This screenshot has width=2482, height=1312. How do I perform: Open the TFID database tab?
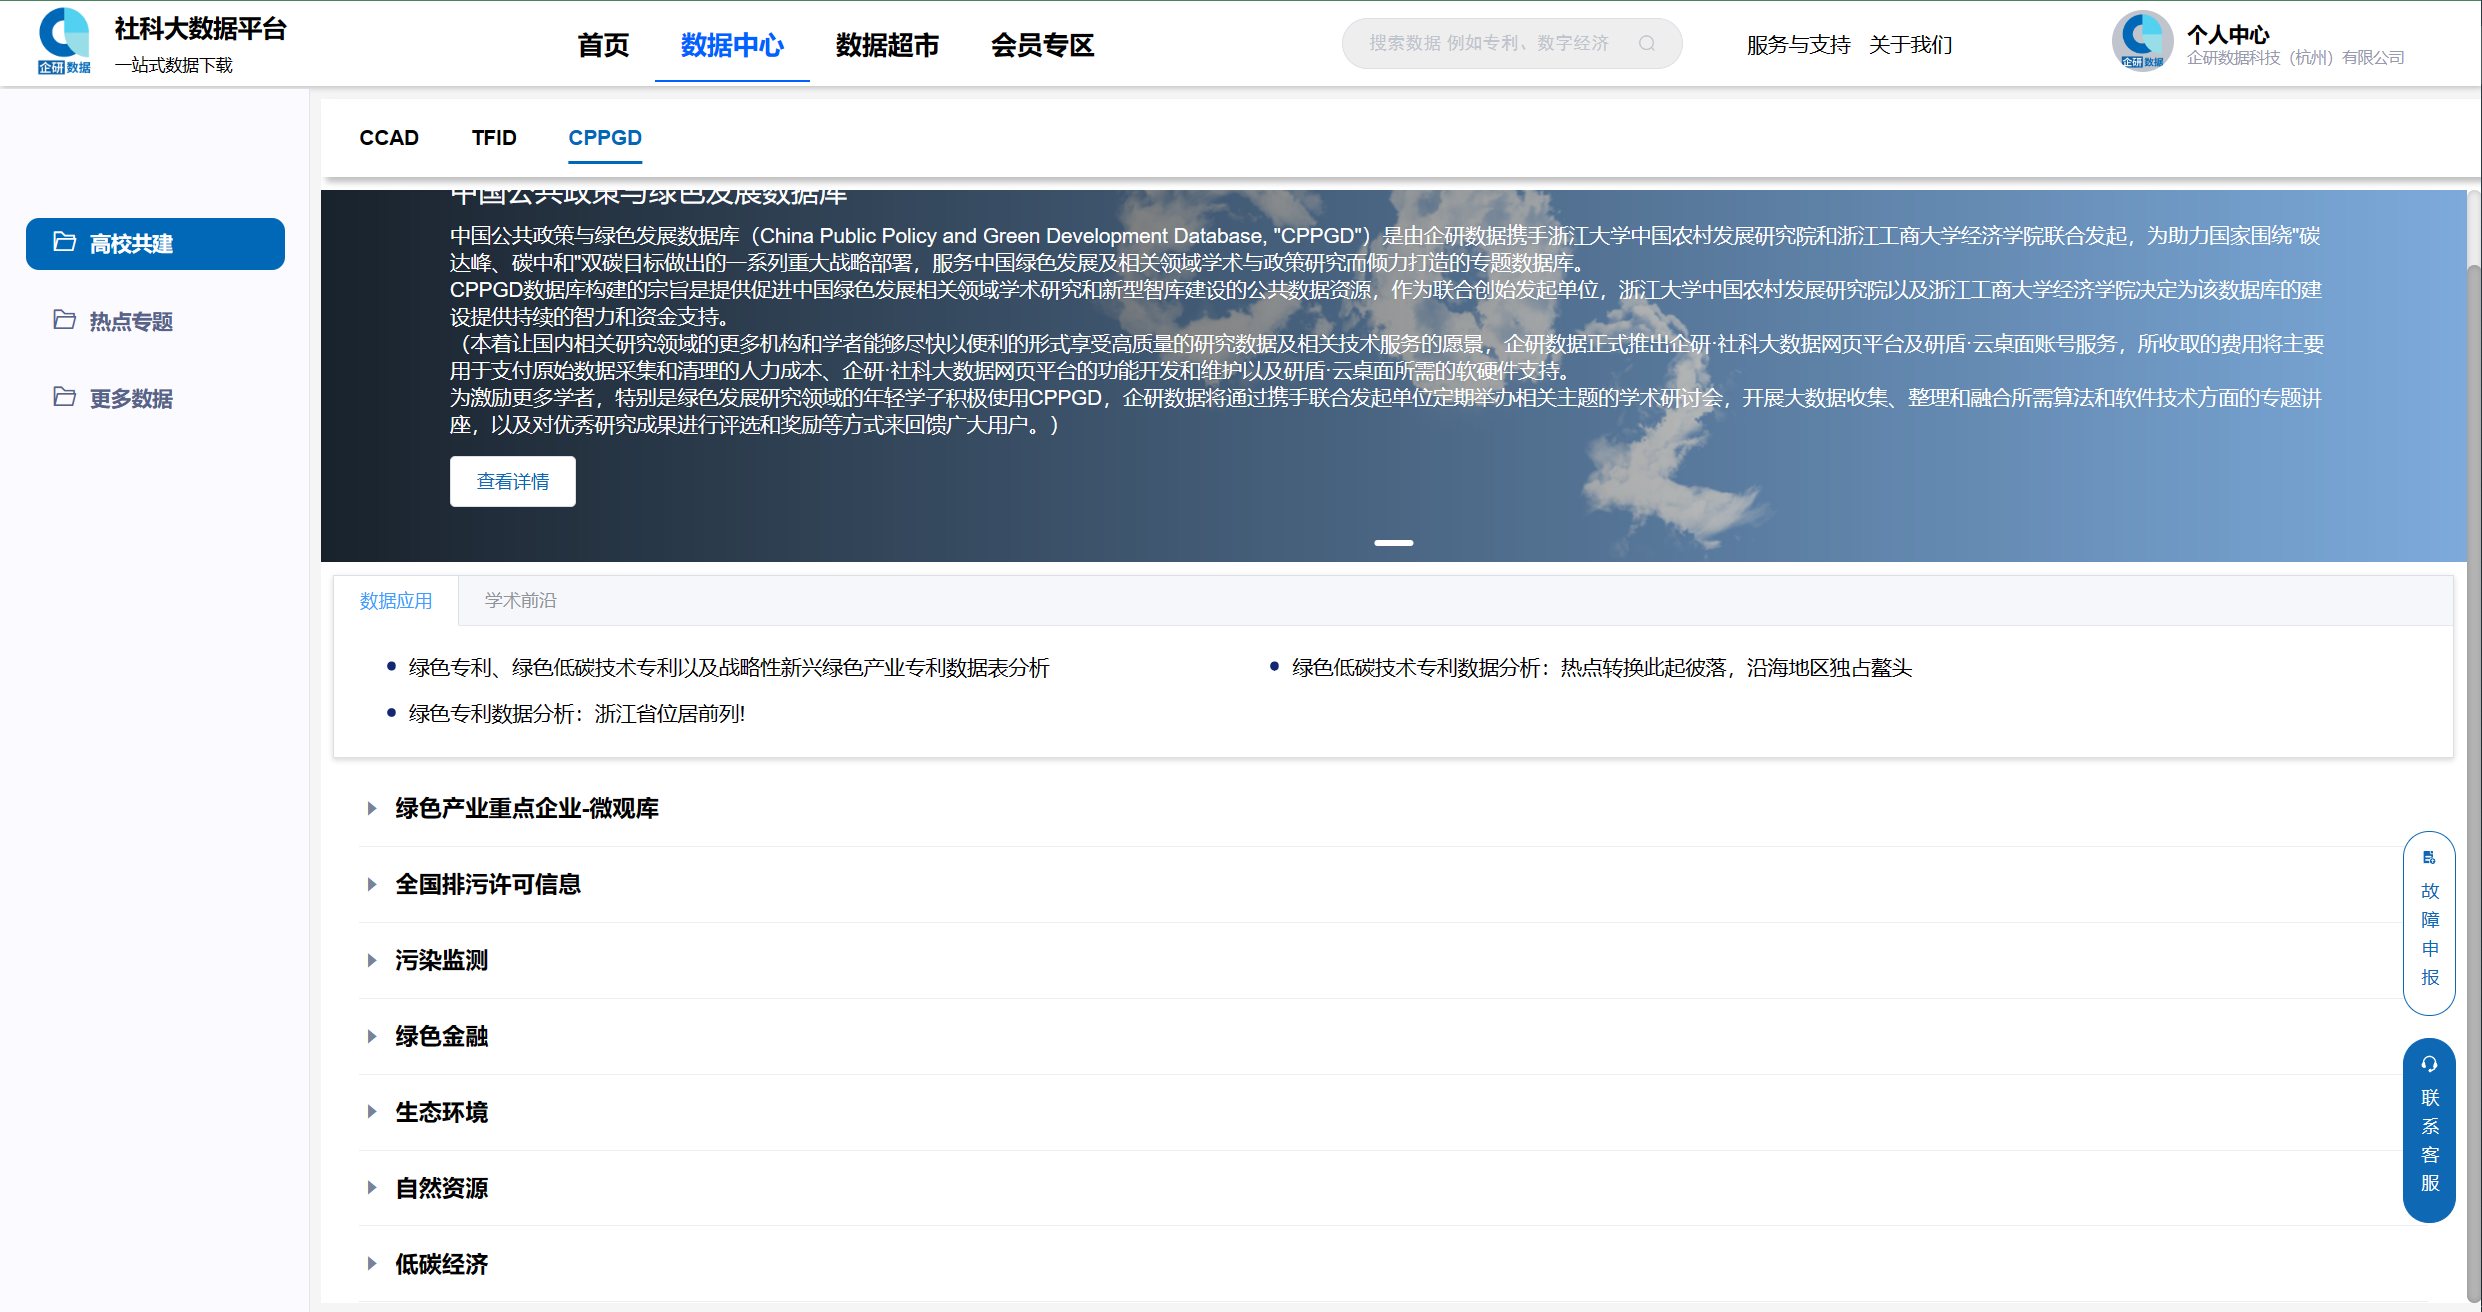click(x=494, y=138)
